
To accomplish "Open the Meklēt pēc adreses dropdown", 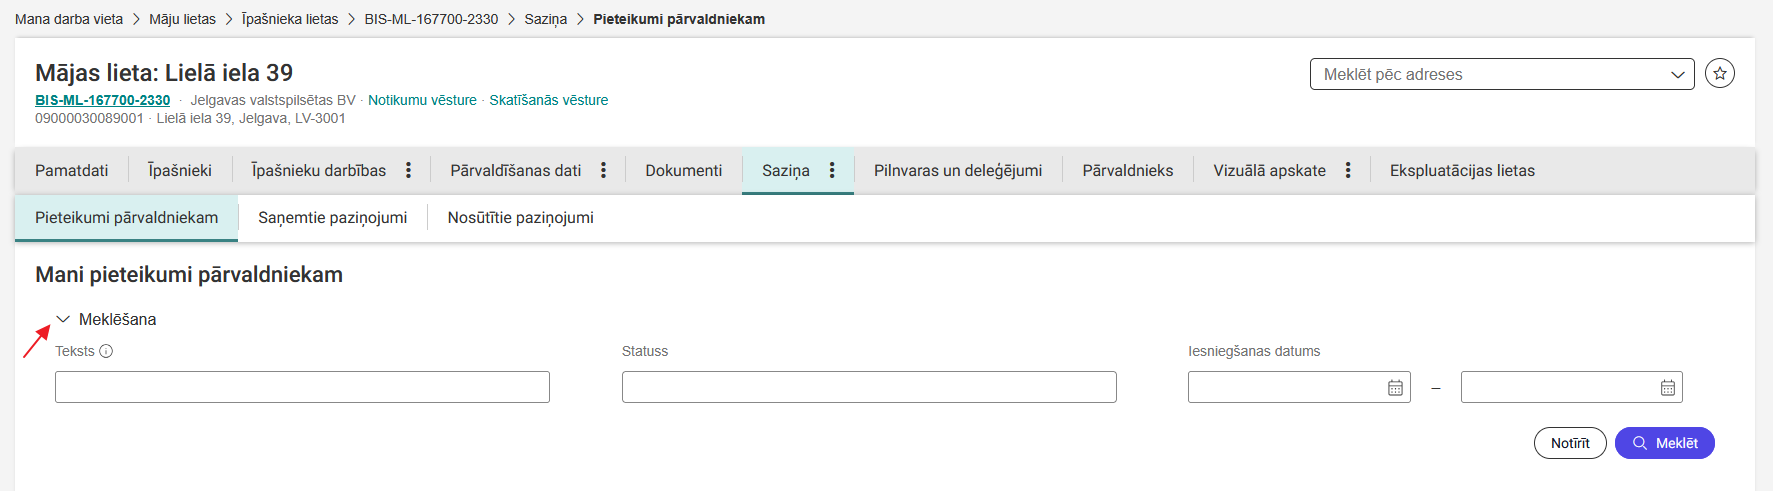I will 1502,74.
